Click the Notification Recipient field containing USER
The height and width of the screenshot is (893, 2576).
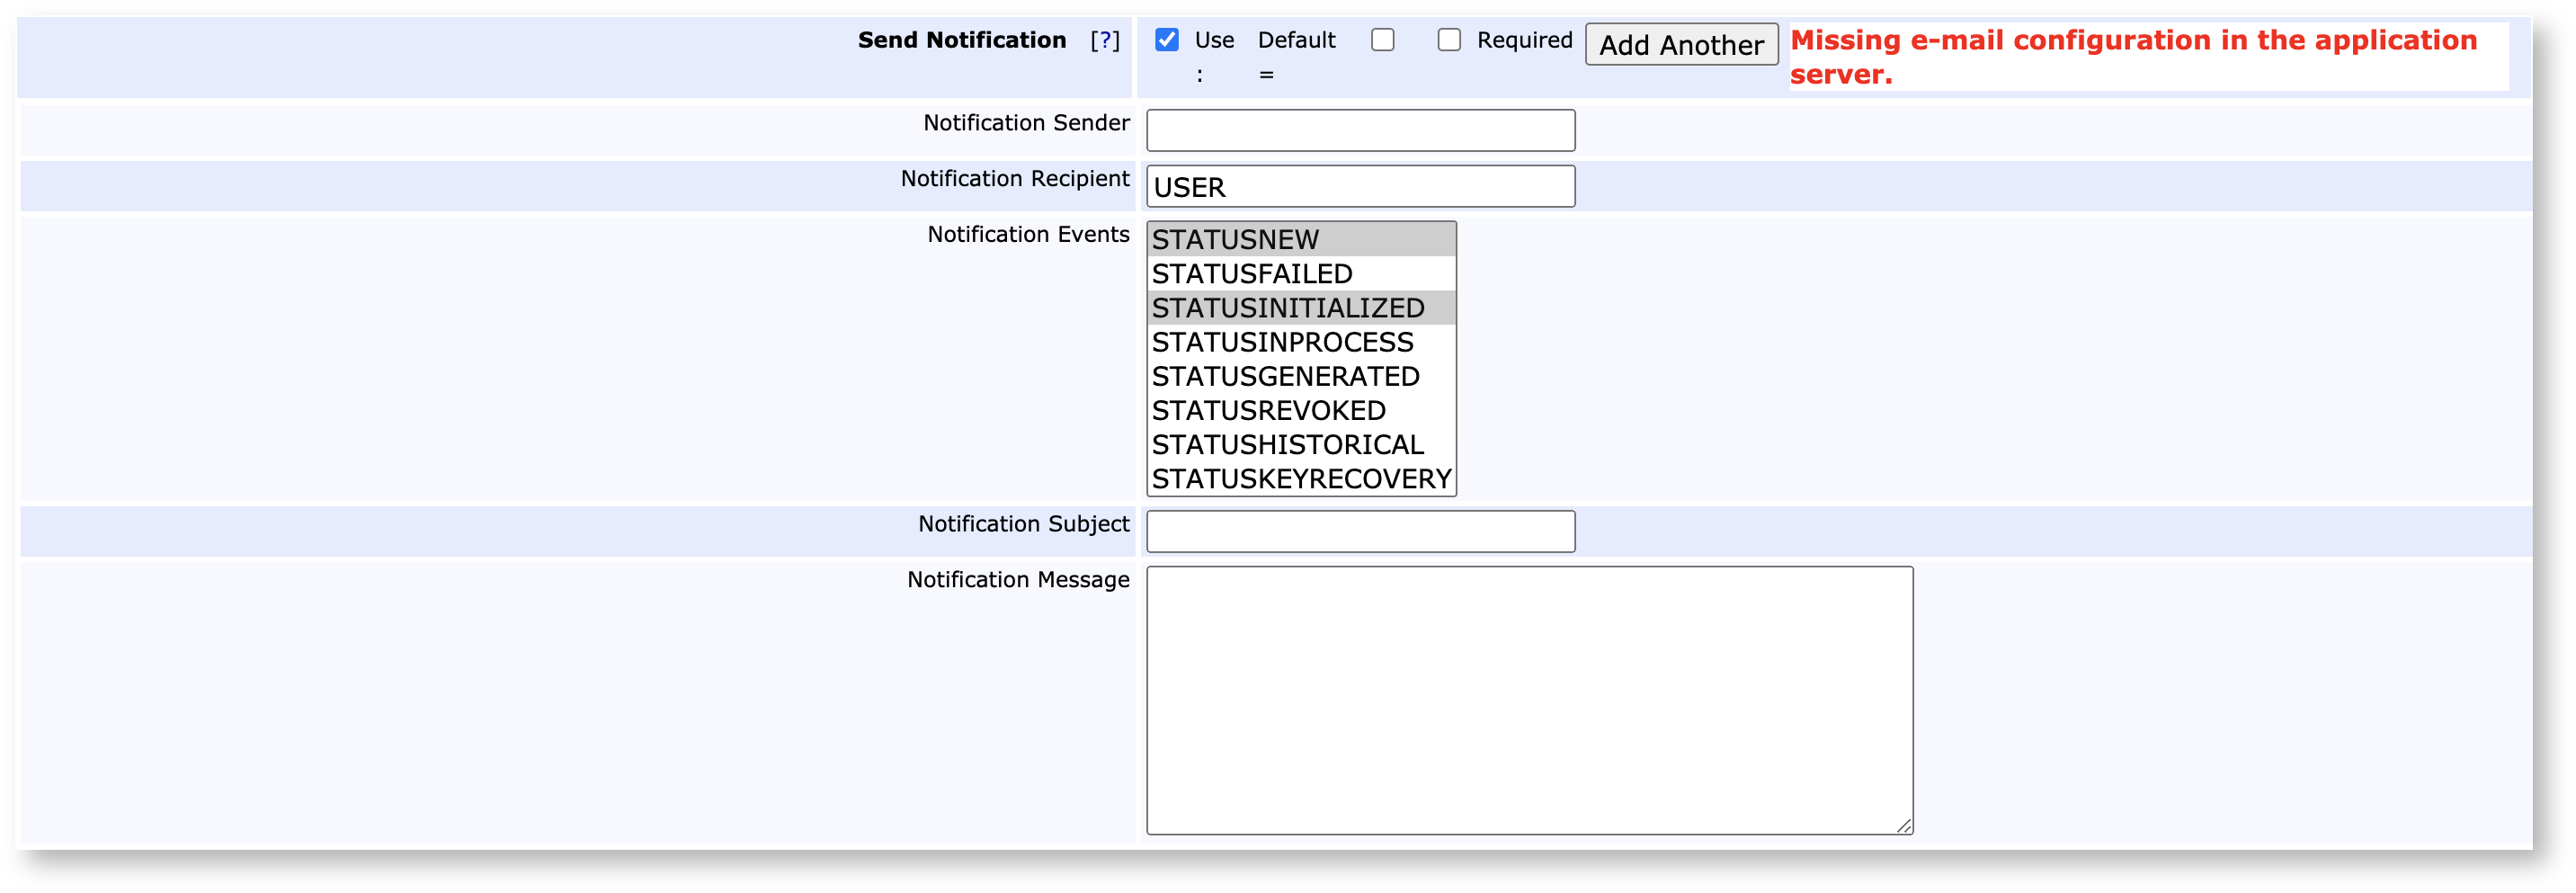point(1359,187)
